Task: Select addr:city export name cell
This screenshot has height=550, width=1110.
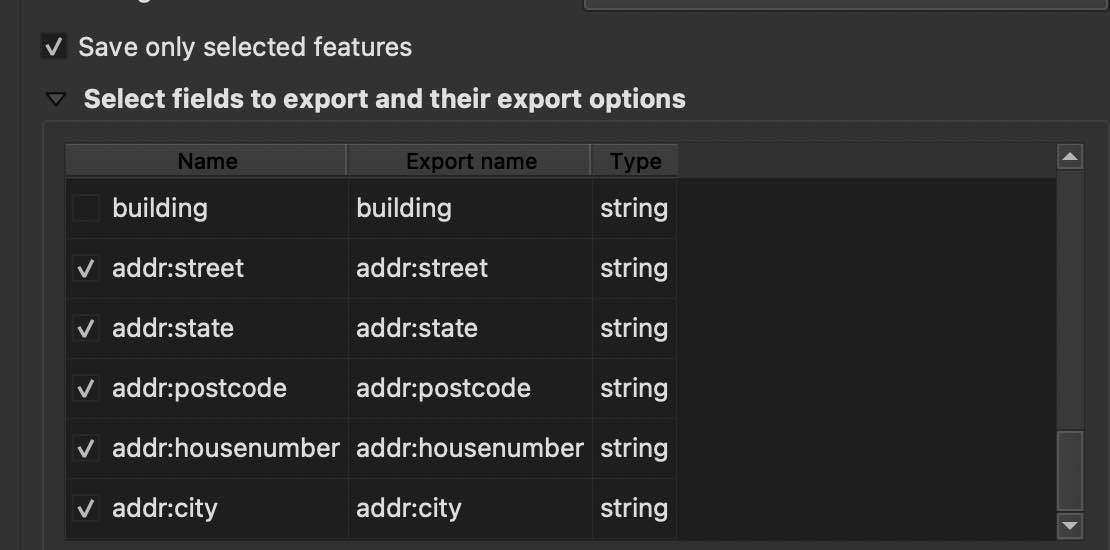Action: [x=470, y=509]
